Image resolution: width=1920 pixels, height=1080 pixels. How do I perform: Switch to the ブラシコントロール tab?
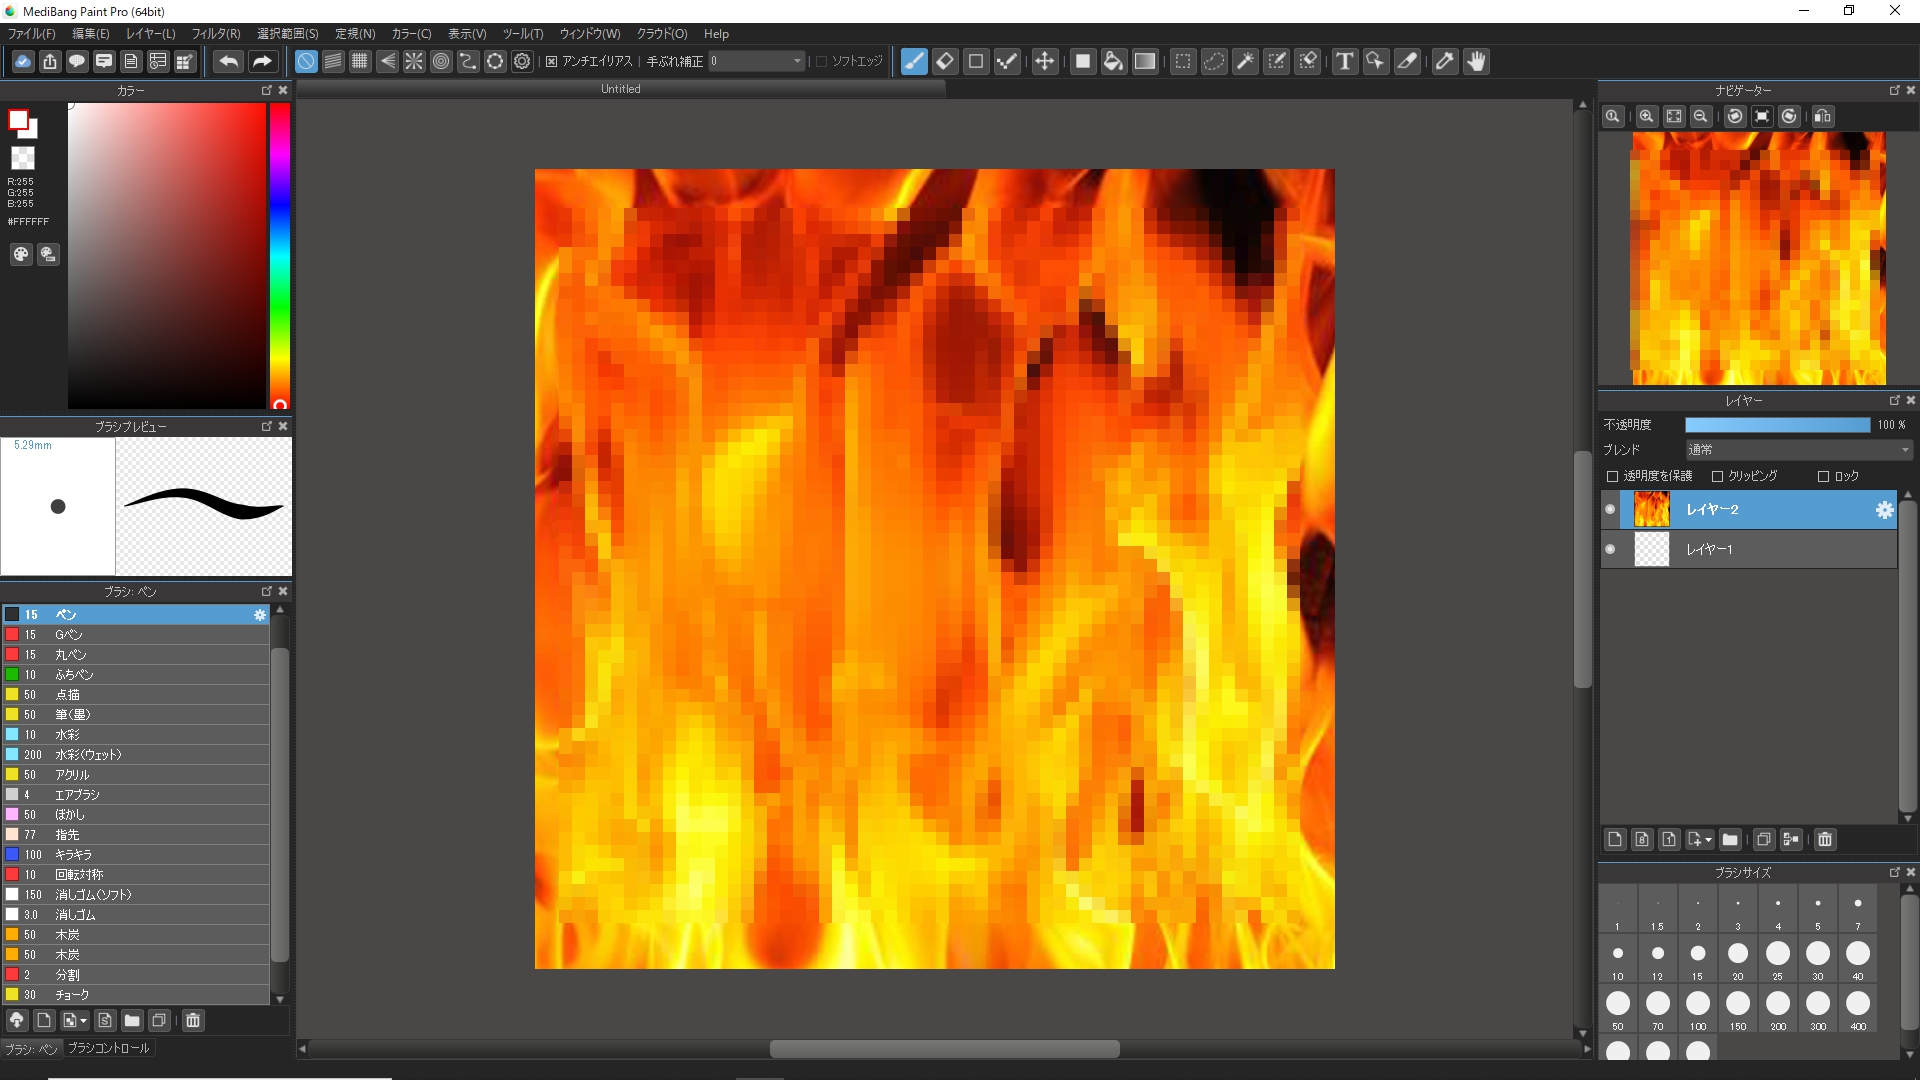click(108, 1048)
